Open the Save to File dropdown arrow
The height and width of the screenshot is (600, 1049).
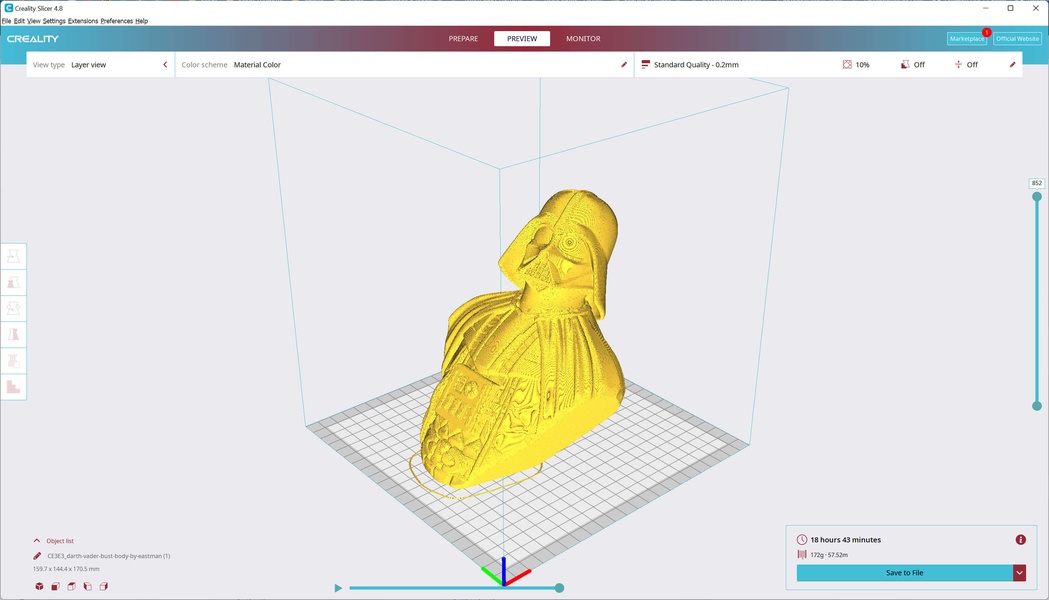(1019, 572)
